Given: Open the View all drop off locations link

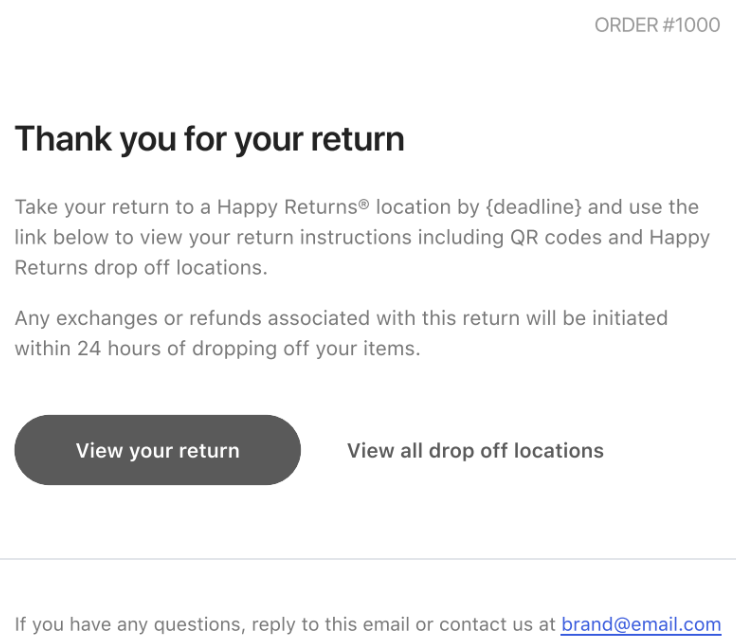Looking at the screenshot, I should coord(475,450).
